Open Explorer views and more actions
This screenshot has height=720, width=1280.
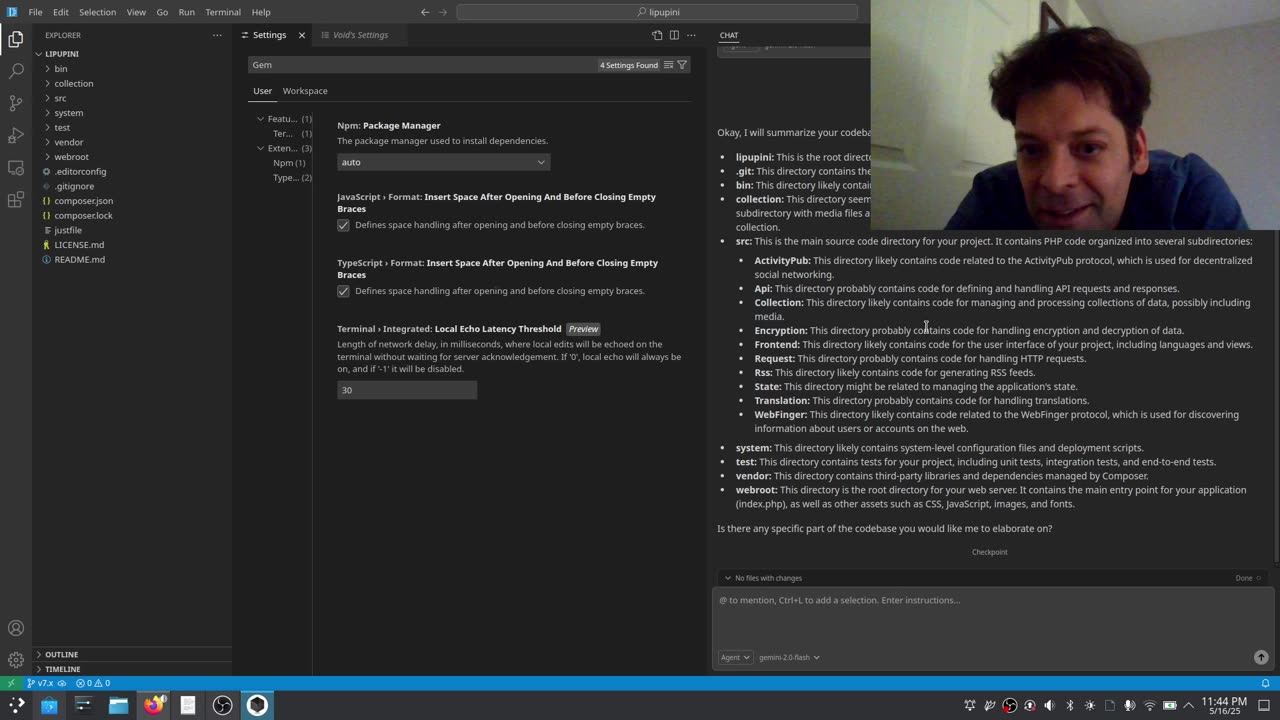tap(217, 35)
